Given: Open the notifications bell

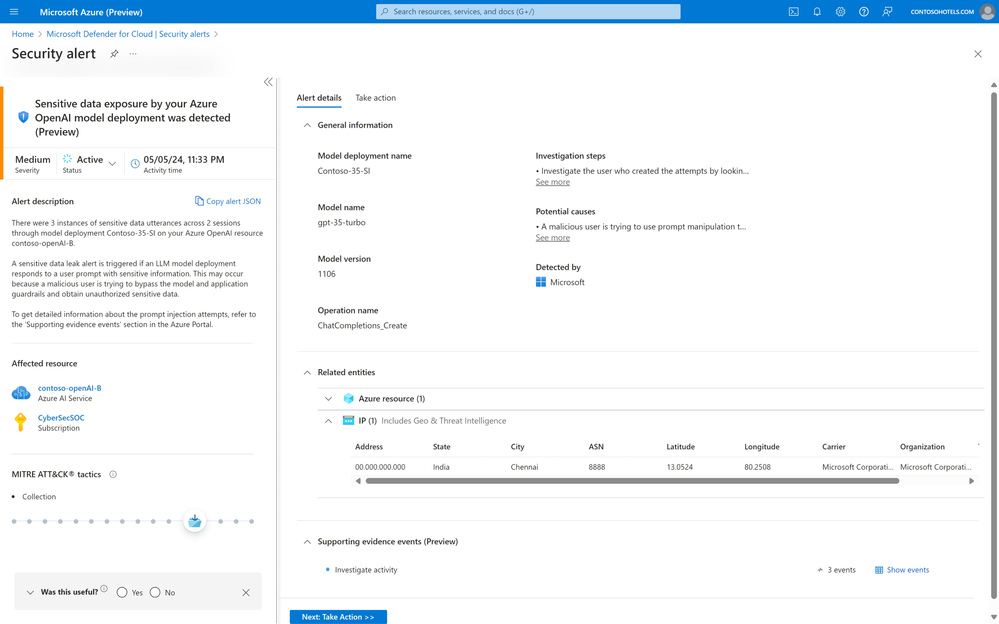Looking at the screenshot, I should pyautogui.click(x=817, y=11).
